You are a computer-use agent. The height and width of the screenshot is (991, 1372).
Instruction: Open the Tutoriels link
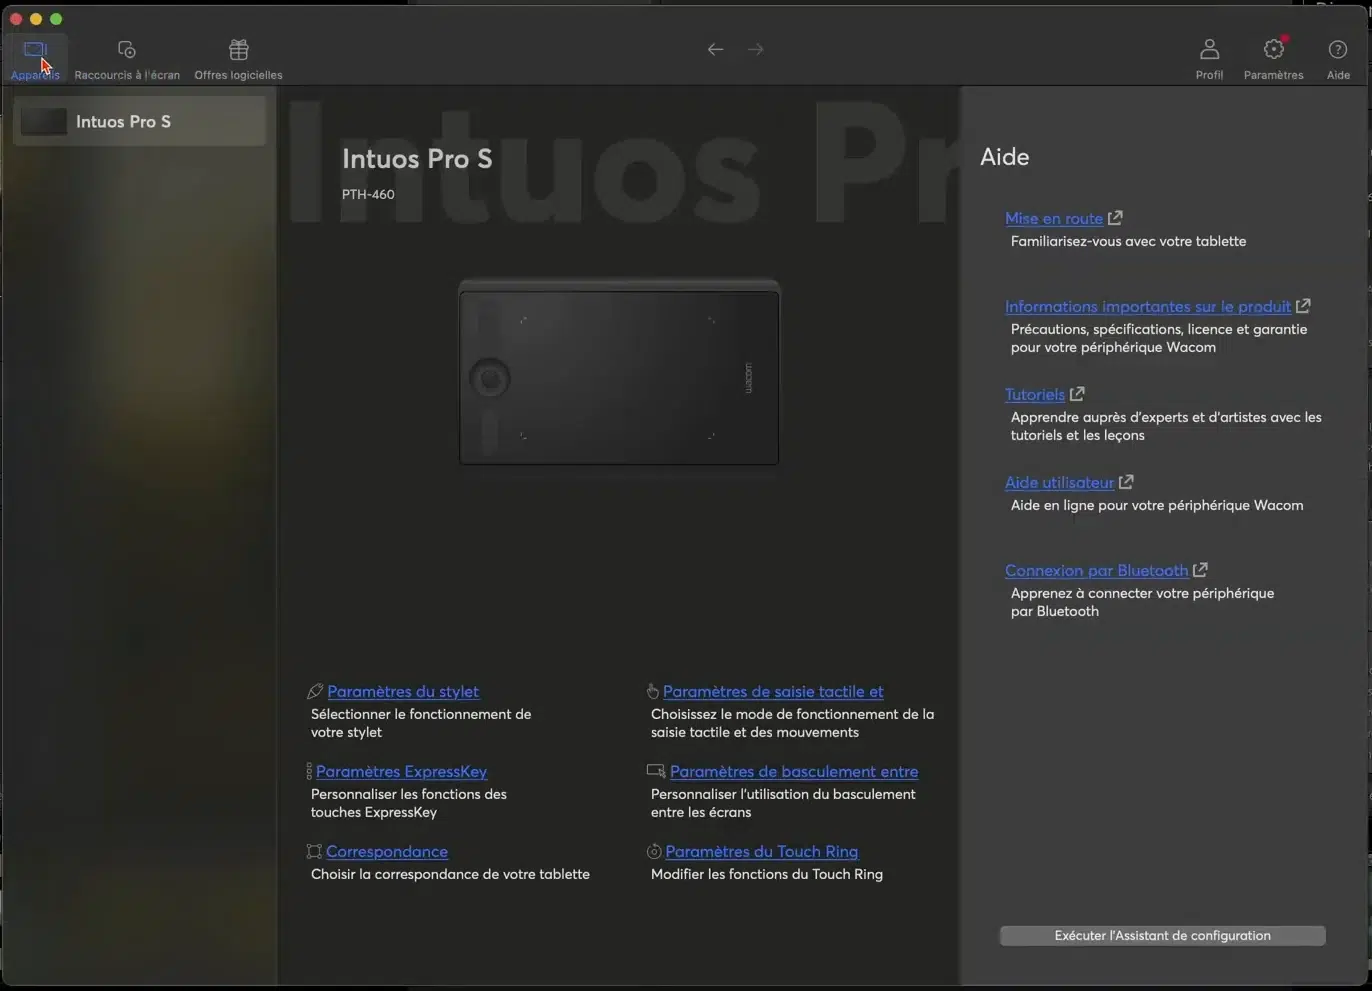[x=1035, y=394]
